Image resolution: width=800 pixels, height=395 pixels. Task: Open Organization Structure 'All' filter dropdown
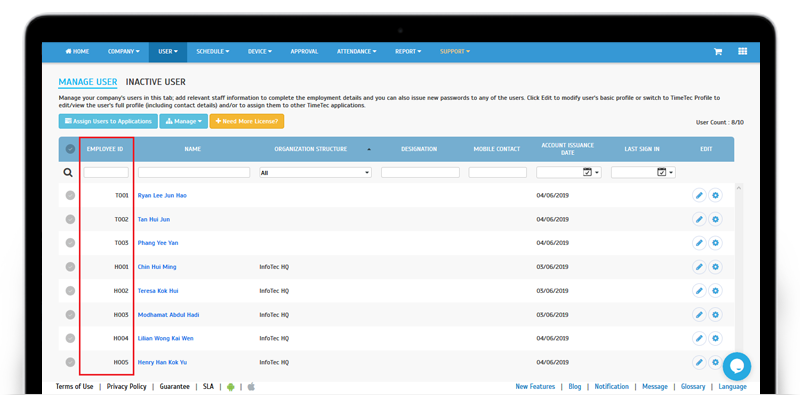pos(315,173)
